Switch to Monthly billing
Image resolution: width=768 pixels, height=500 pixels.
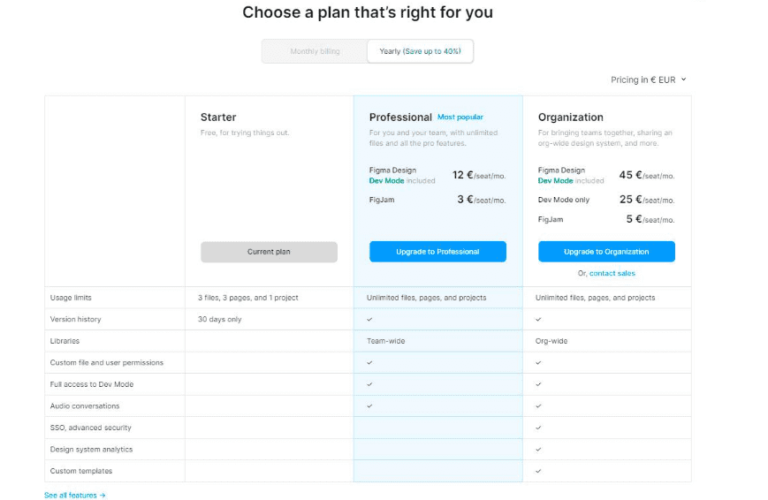(x=315, y=51)
